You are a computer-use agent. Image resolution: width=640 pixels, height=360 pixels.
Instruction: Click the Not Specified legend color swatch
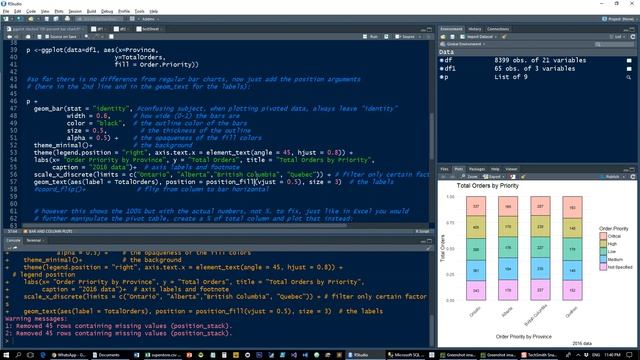click(x=603, y=267)
